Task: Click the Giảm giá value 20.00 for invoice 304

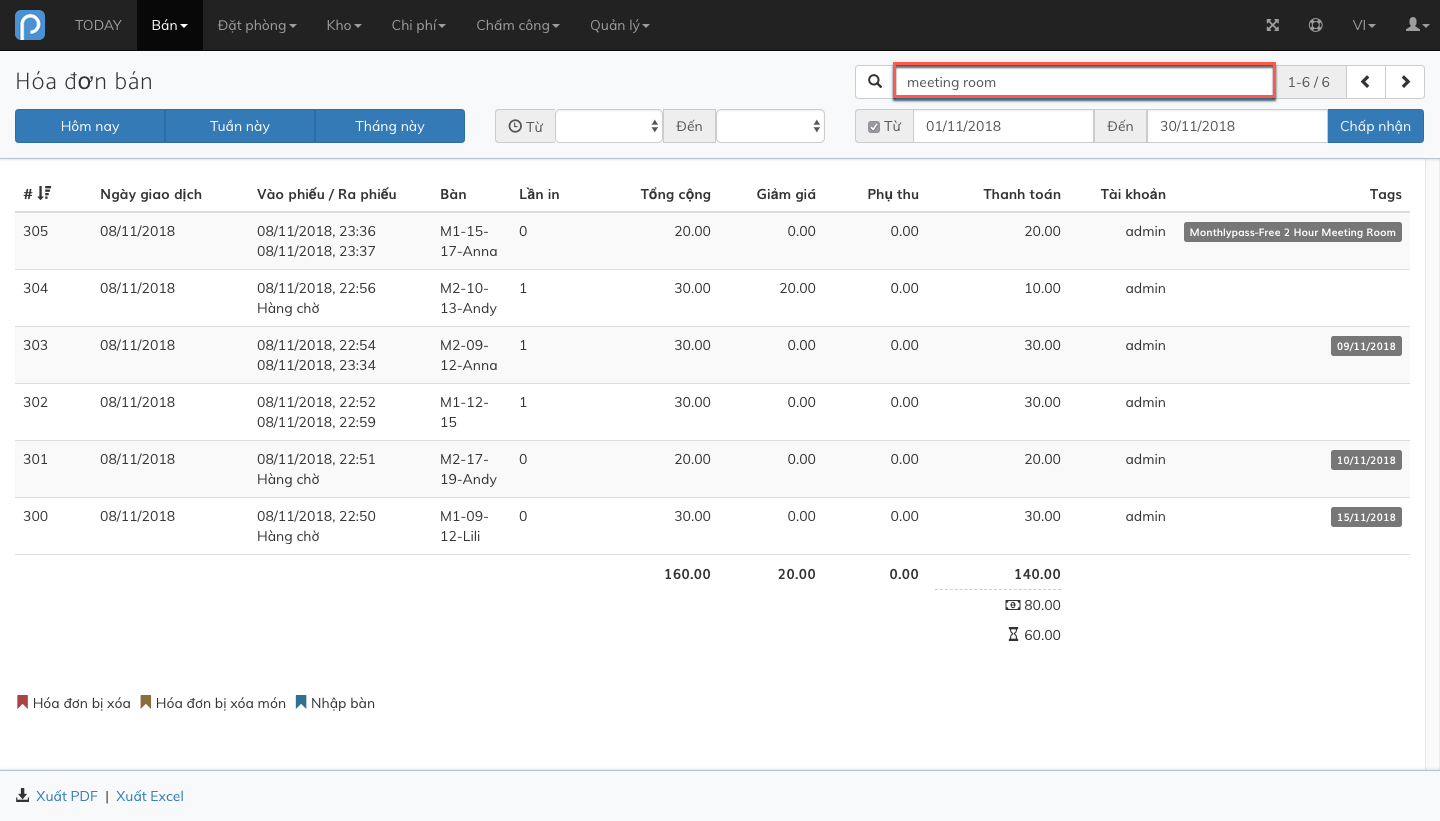Action: (798, 288)
